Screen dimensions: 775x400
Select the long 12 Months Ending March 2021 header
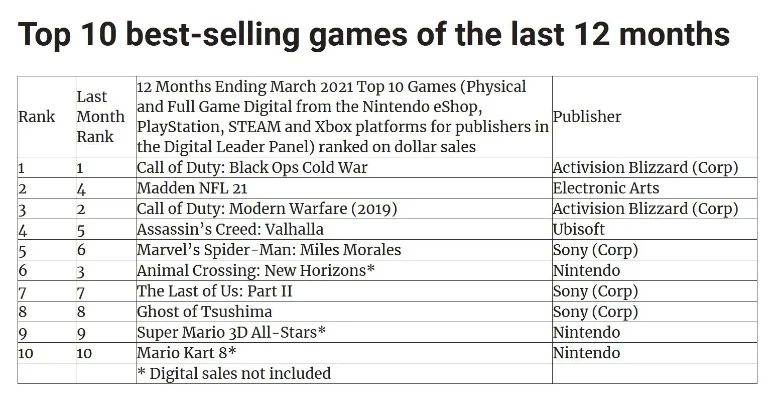[x=343, y=117]
